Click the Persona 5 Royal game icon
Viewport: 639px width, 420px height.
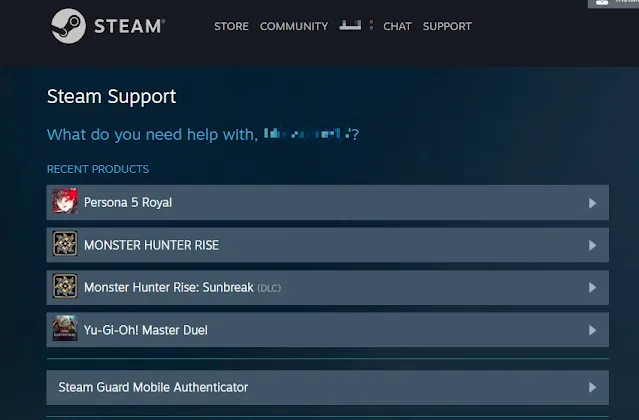click(x=65, y=201)
